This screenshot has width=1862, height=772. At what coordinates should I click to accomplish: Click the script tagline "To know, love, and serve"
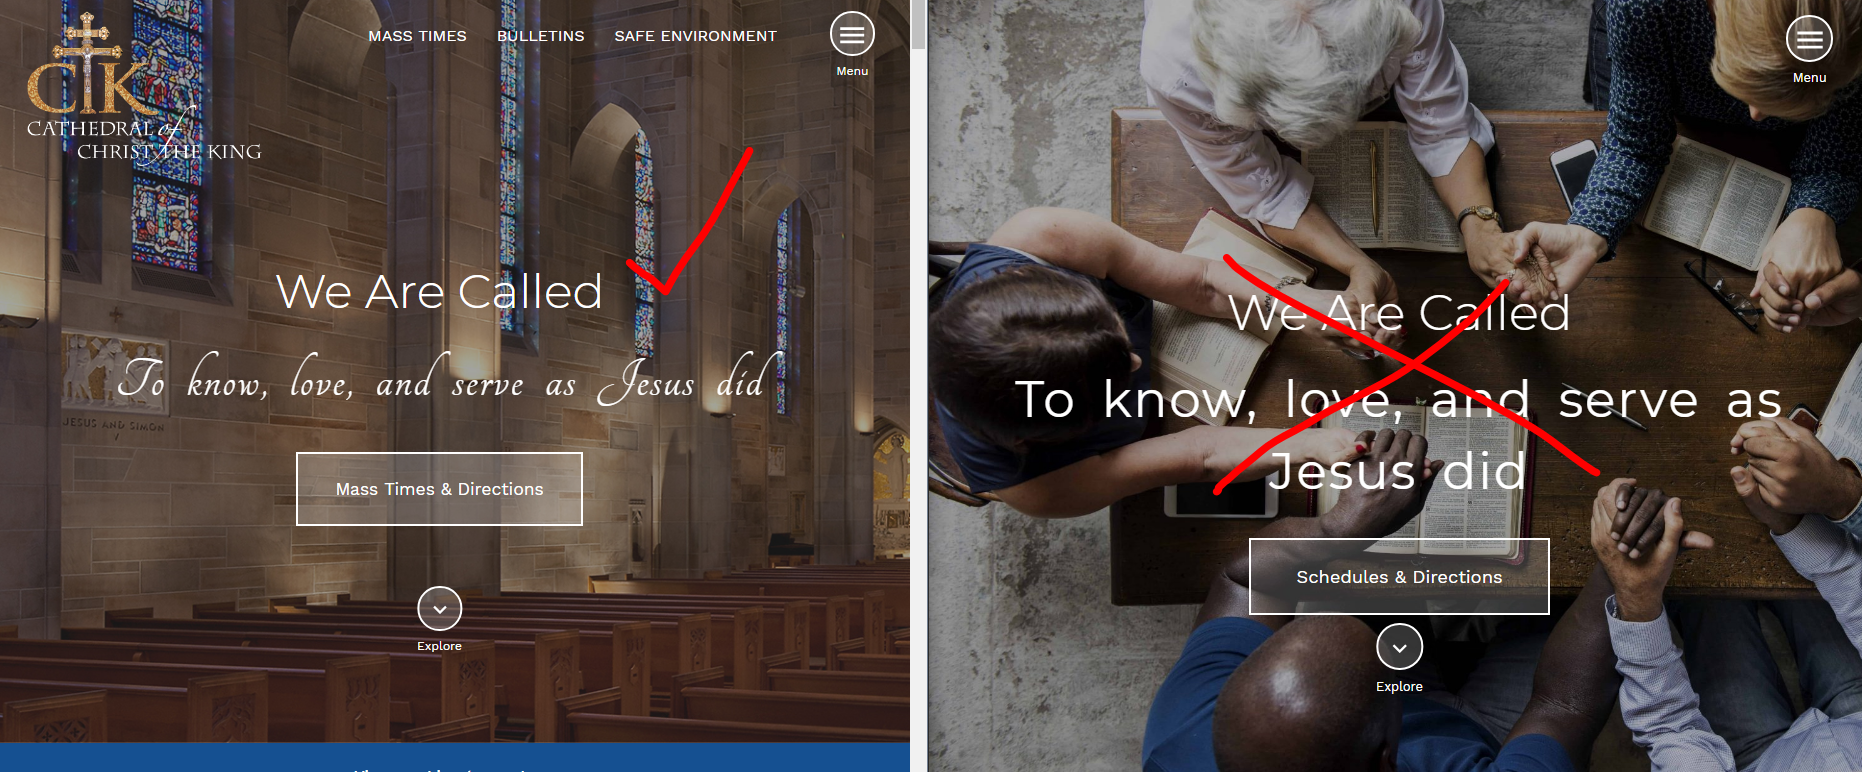(x=320, y=380)
